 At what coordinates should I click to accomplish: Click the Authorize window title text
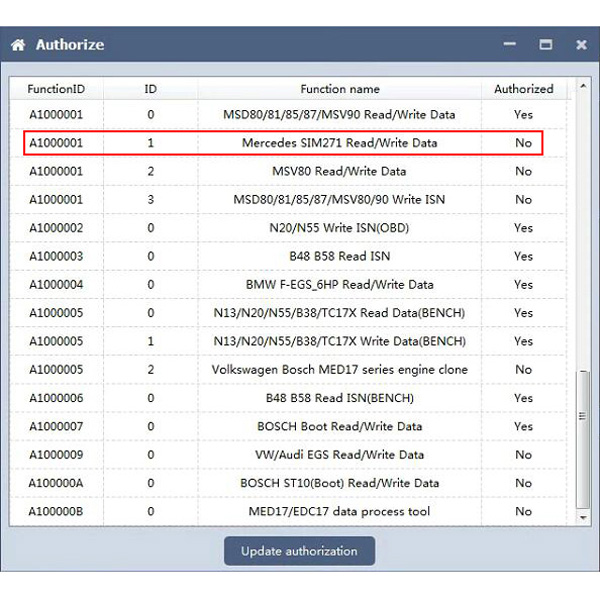tap(70, 45)
